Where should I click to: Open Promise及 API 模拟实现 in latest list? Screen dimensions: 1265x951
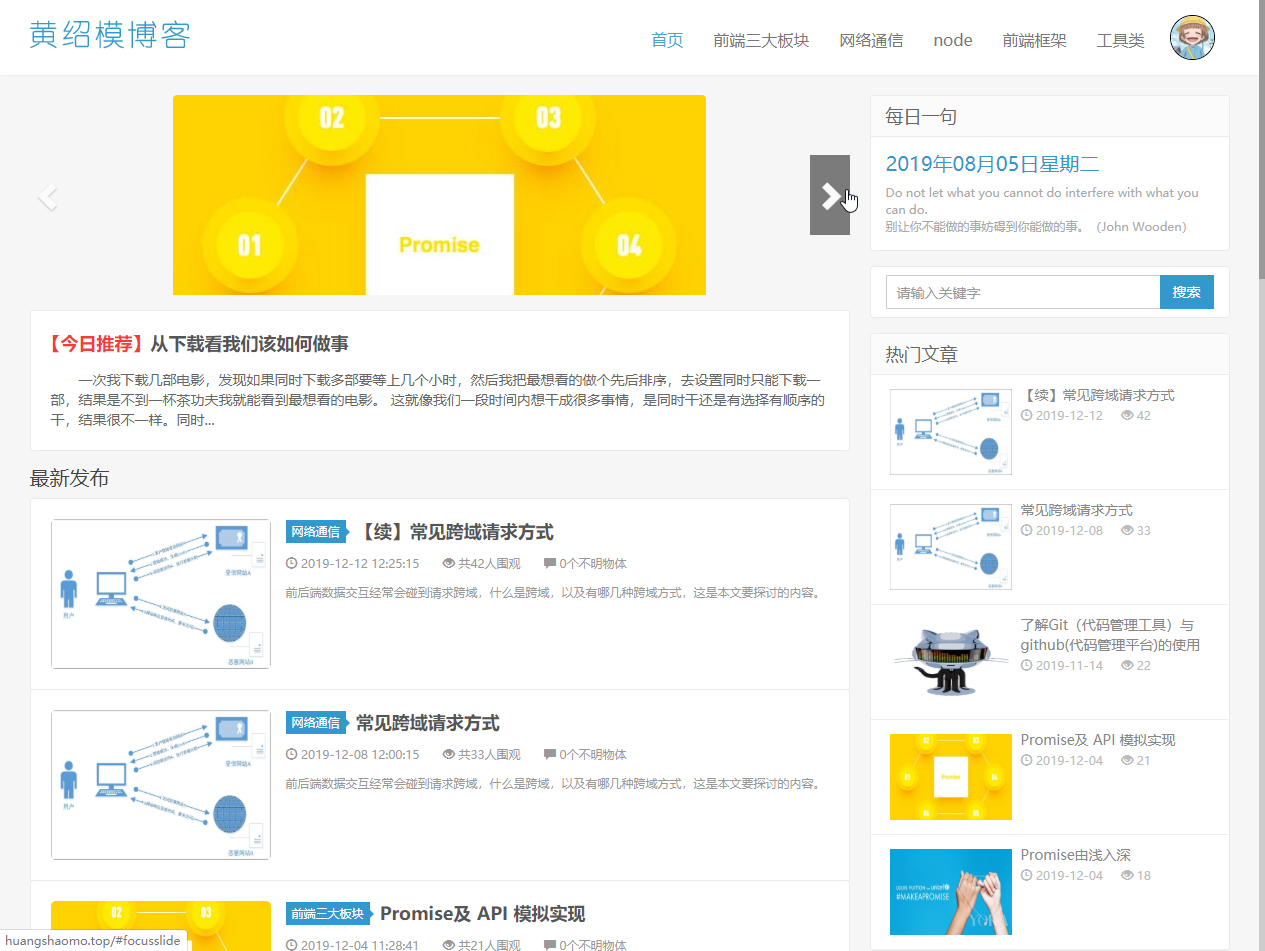[x=482, y=914]
